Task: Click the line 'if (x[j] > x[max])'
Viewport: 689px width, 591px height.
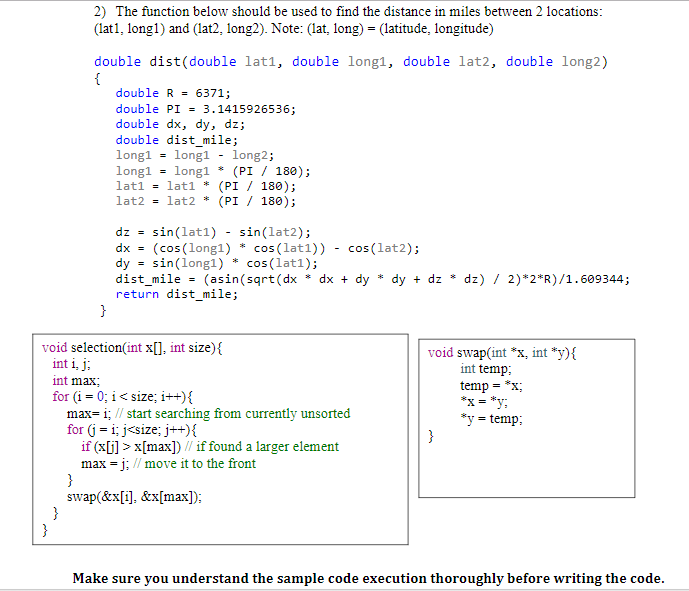Action: click(131, 447)
